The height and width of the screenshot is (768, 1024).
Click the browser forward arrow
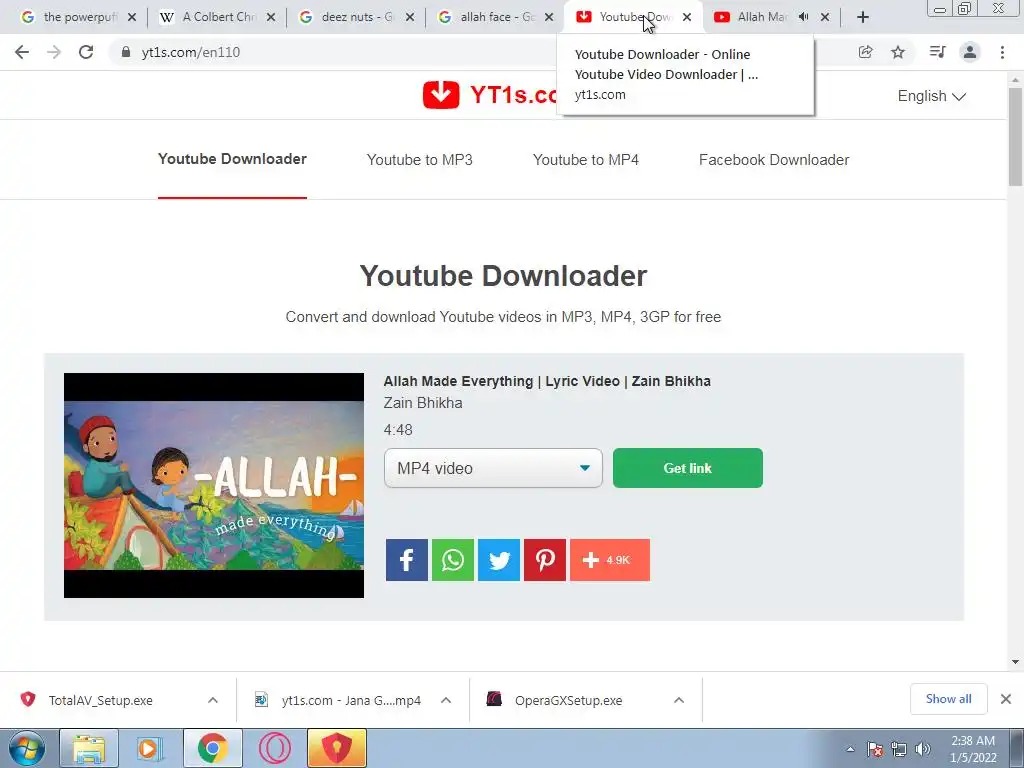click(x=54, y=52)
